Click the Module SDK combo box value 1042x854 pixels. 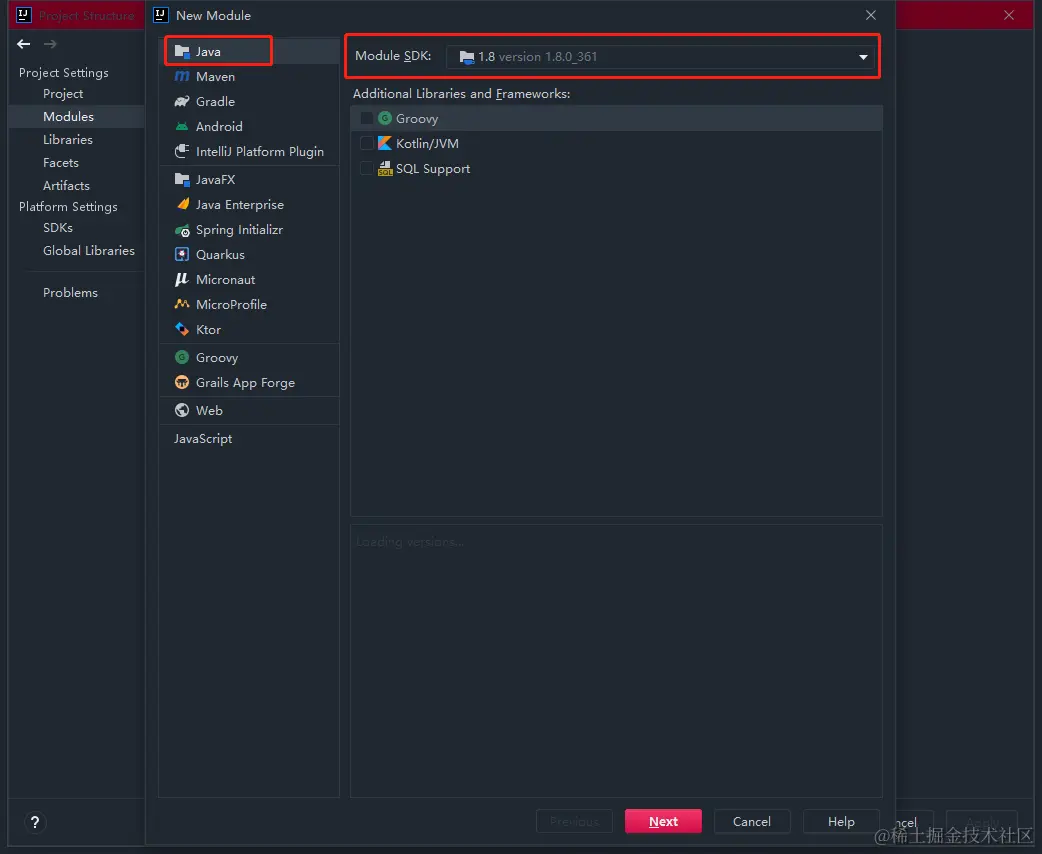[x=660, y=57]
